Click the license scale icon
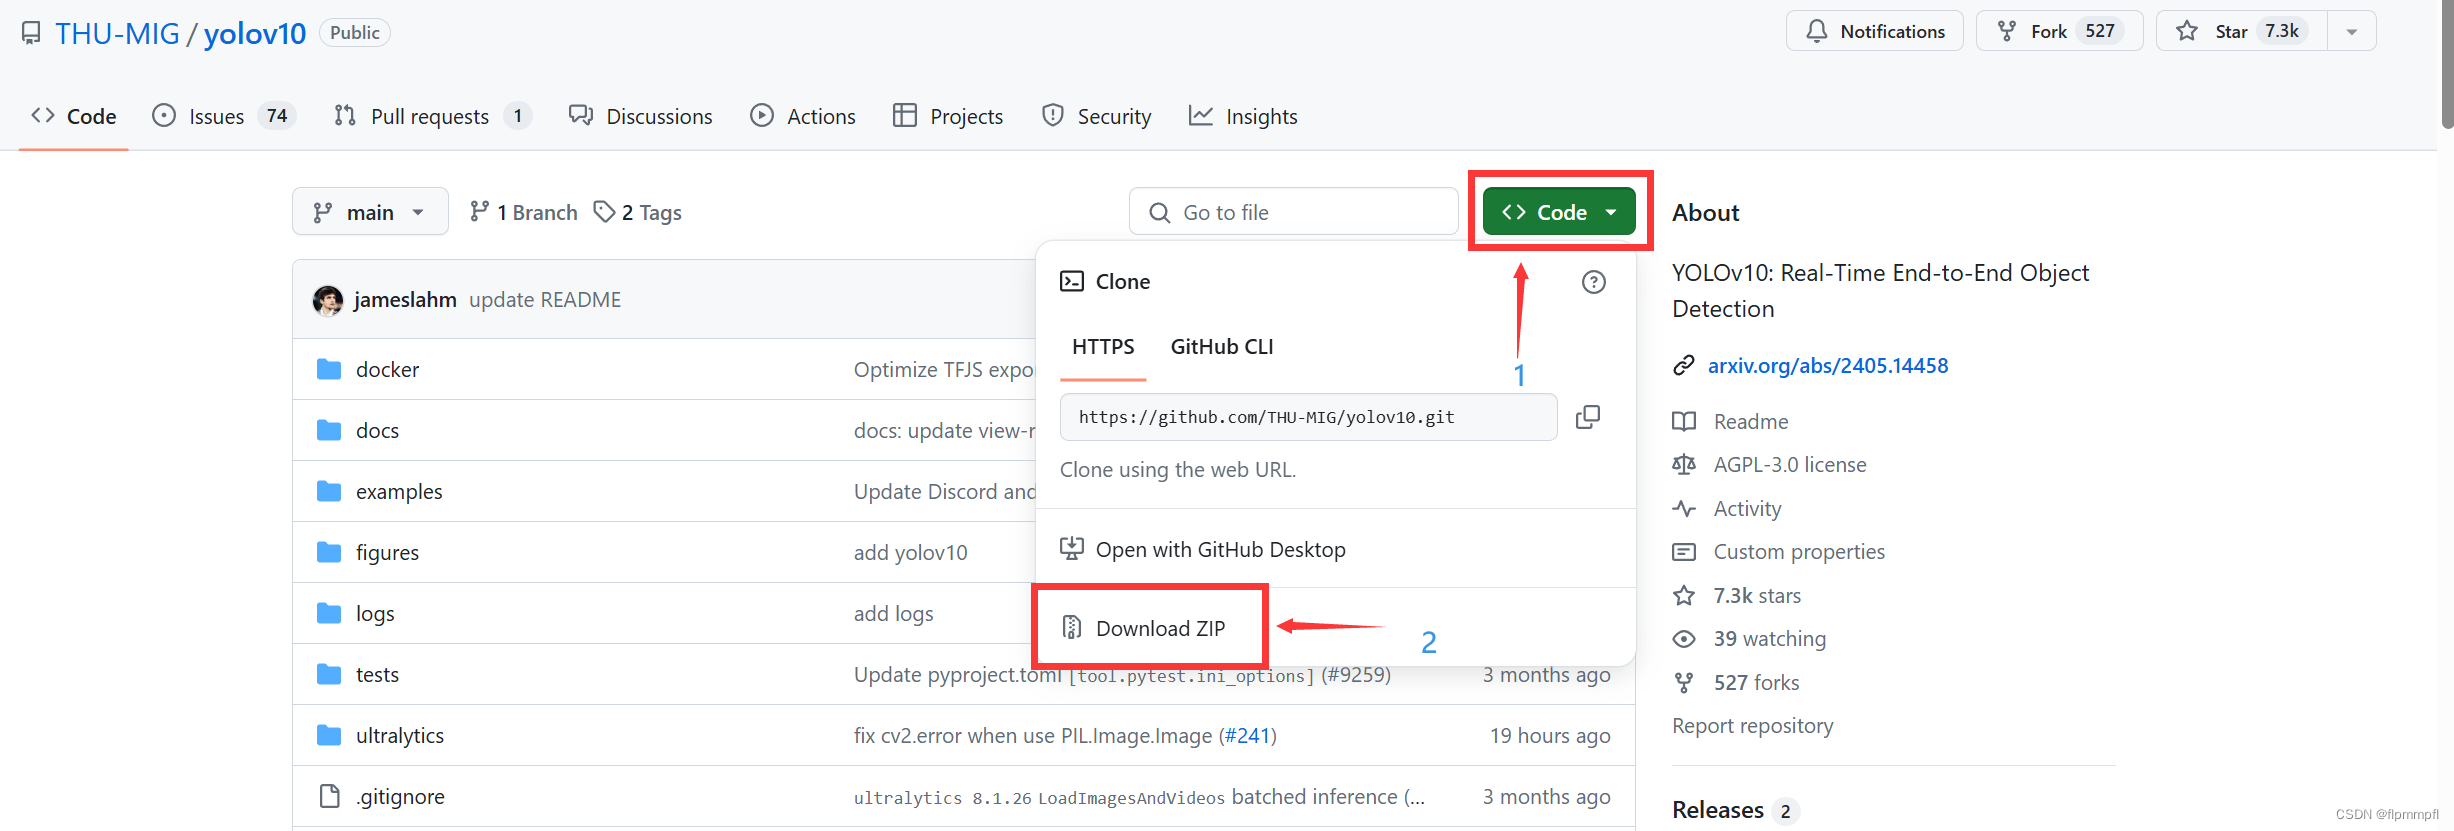This screenshot has width=2454, height=831. (x=1684, y=464)
